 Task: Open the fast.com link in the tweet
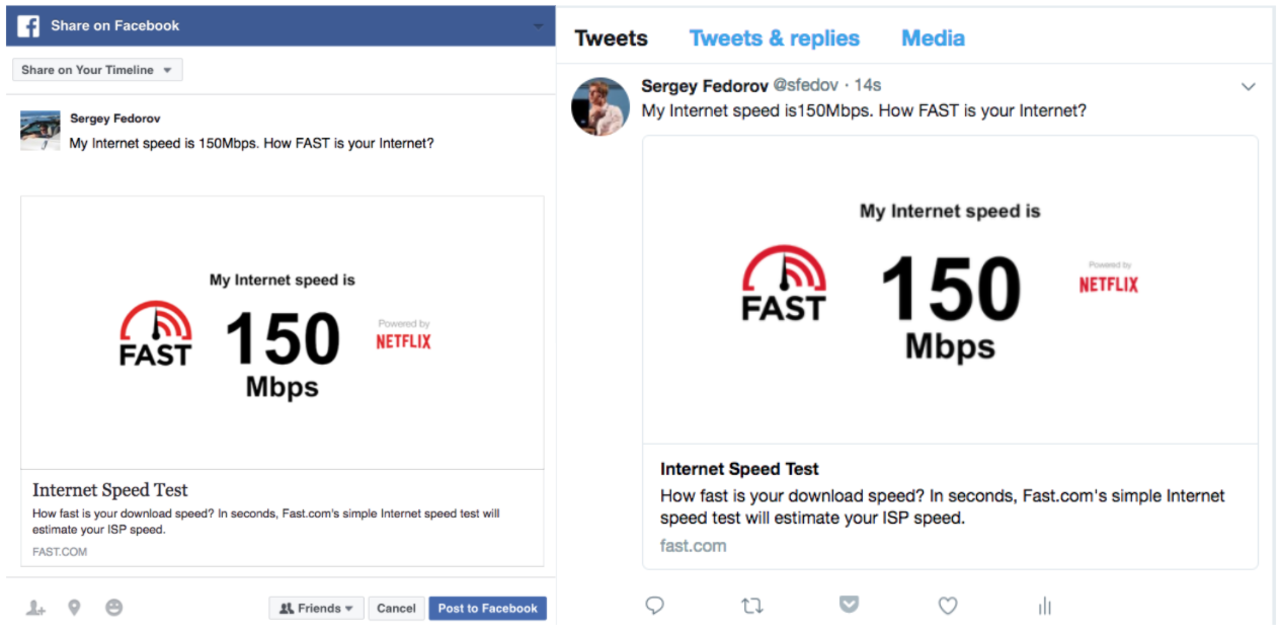692,545
